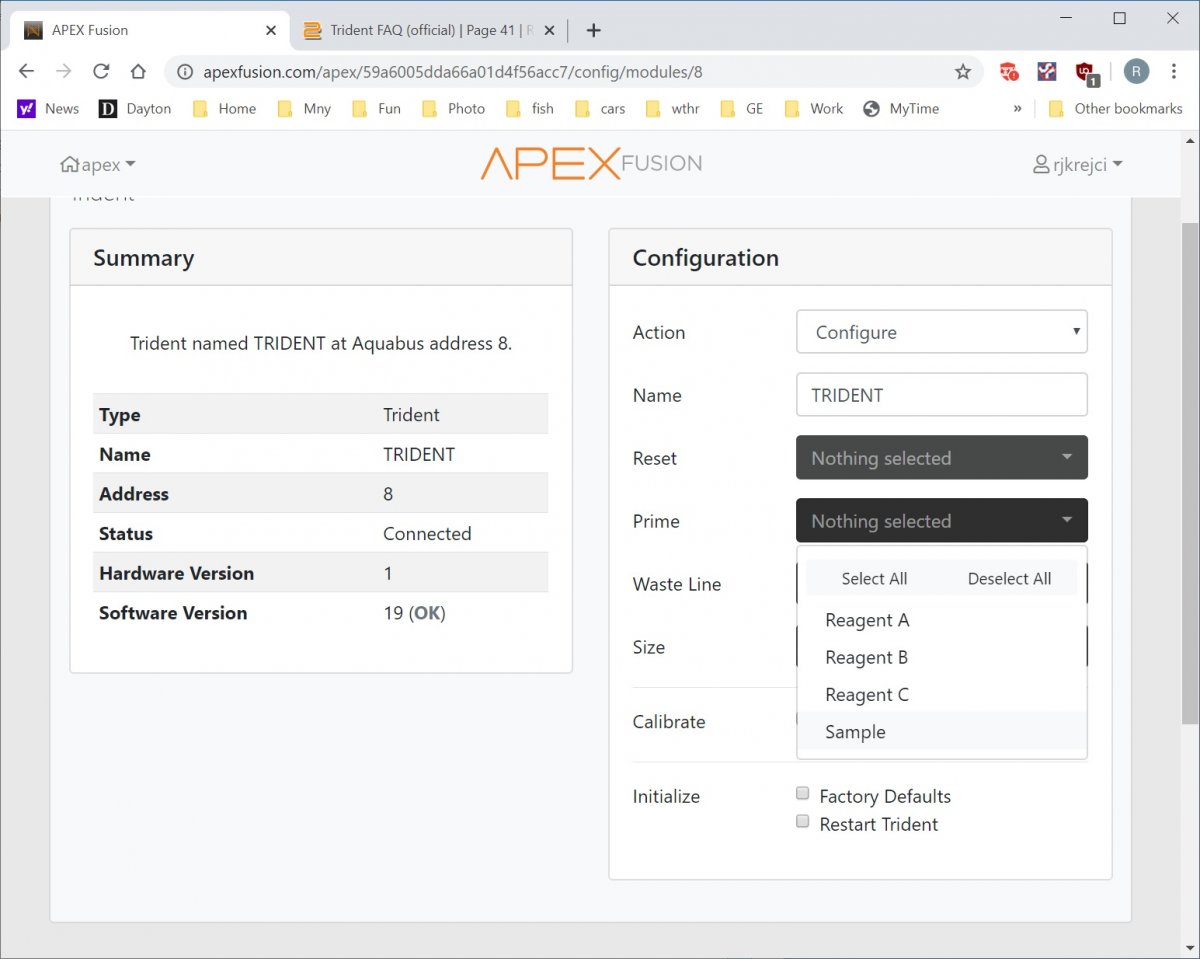Viewport: 1200px width, 959px height.
Task: Open the Mny bookmarks folder
Action: point(305,108)
